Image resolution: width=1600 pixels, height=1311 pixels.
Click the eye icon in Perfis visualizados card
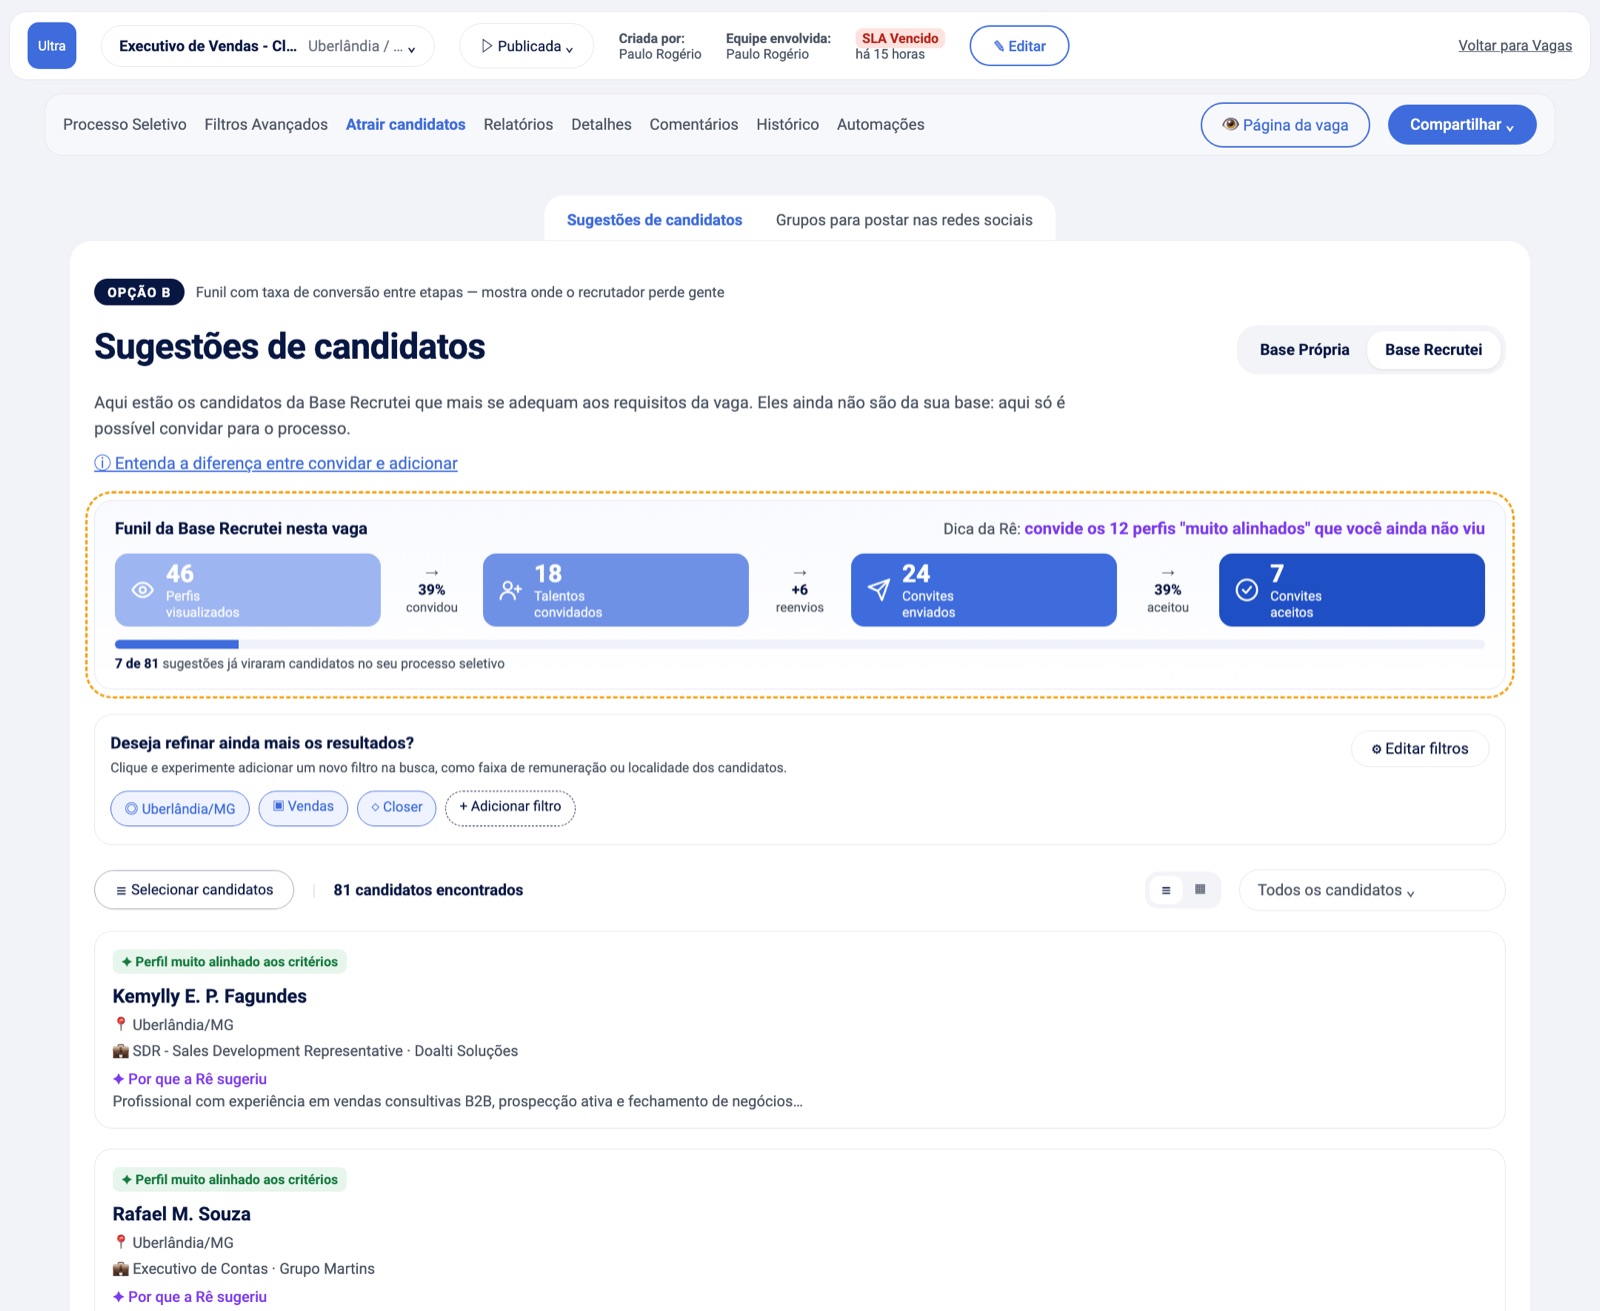pos(143,590)
